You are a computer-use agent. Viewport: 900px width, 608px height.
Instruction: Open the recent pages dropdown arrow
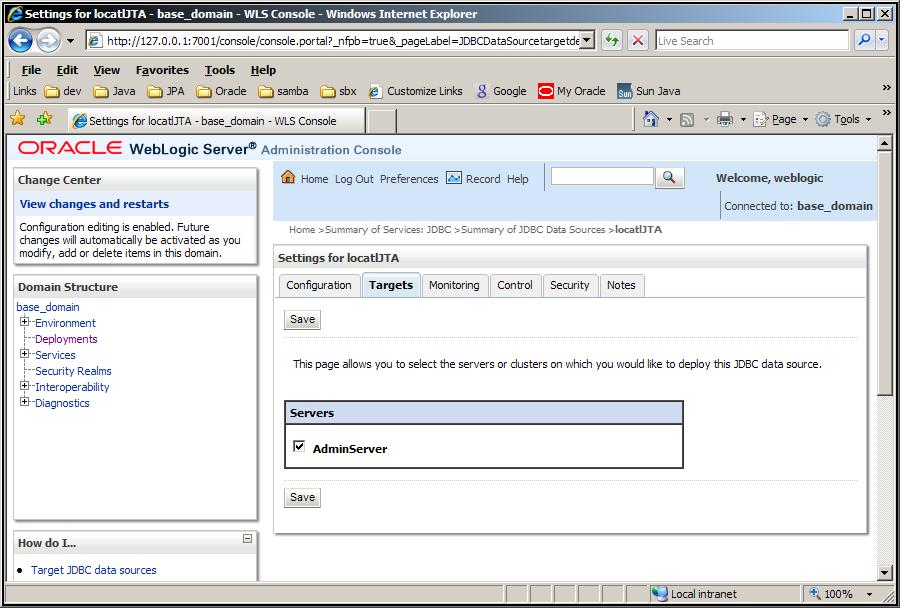70,41
